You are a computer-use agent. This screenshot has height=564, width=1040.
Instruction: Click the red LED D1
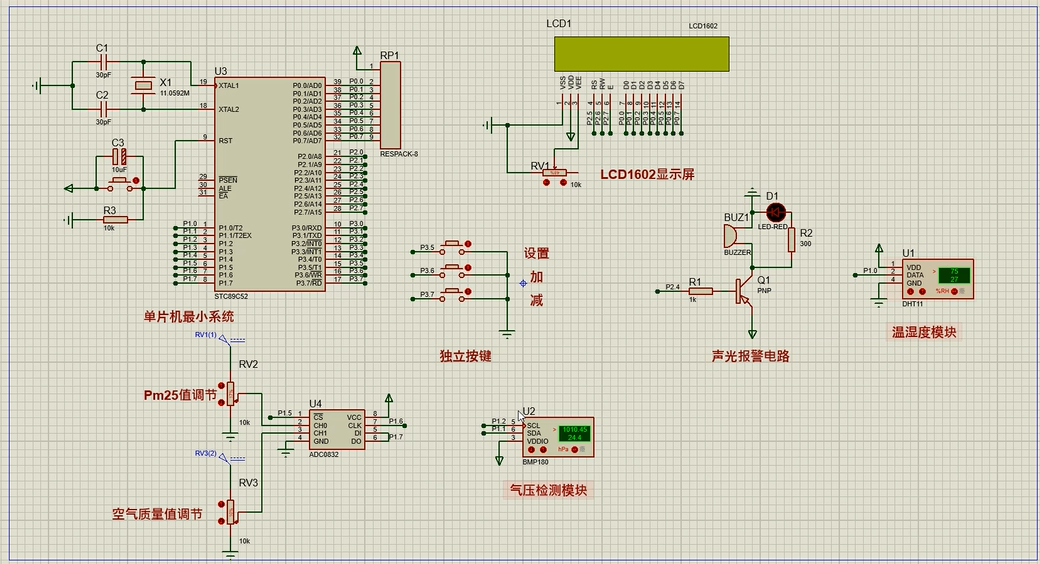776,212
